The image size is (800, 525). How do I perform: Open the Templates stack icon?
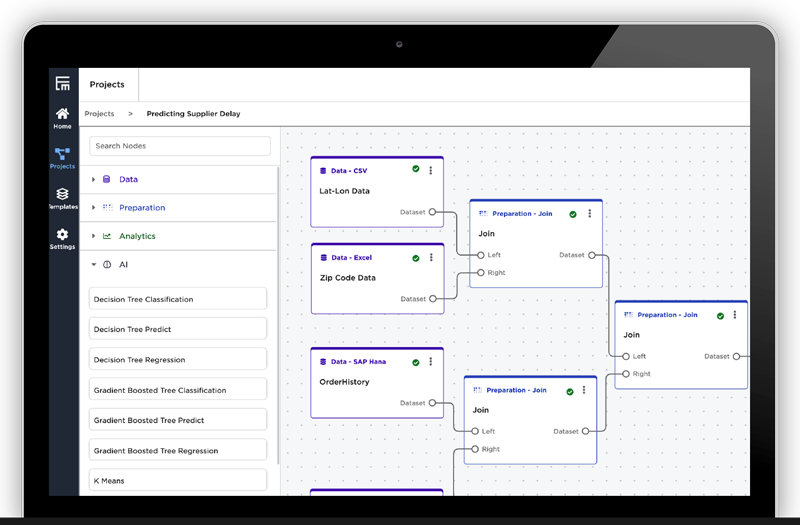pos(62,194)
